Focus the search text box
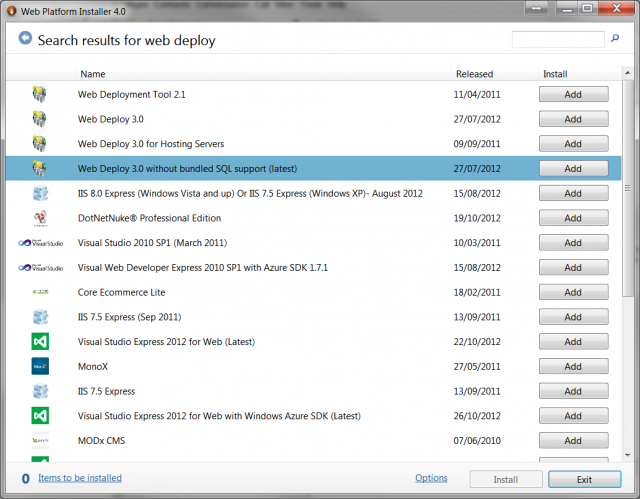 (558, 40)
